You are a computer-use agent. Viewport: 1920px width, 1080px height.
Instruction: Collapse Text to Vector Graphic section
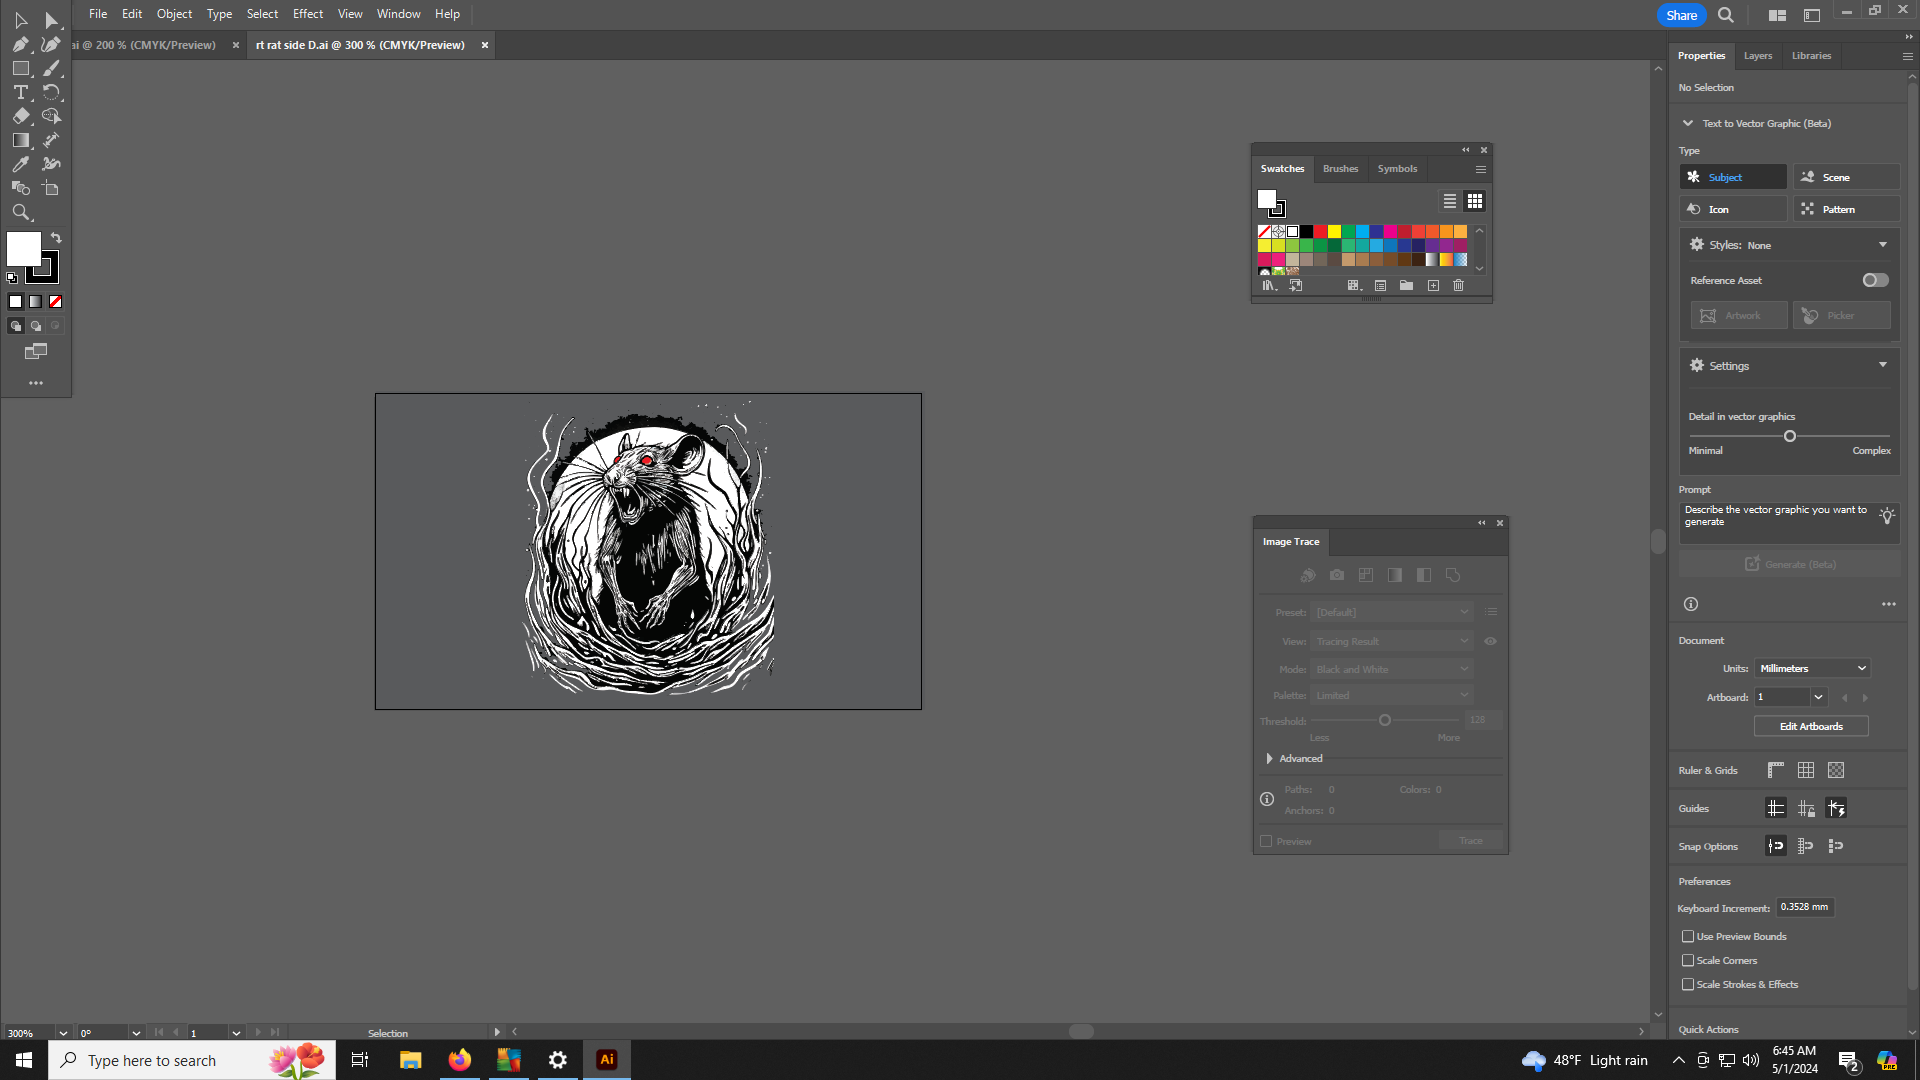click(1688, 123)
